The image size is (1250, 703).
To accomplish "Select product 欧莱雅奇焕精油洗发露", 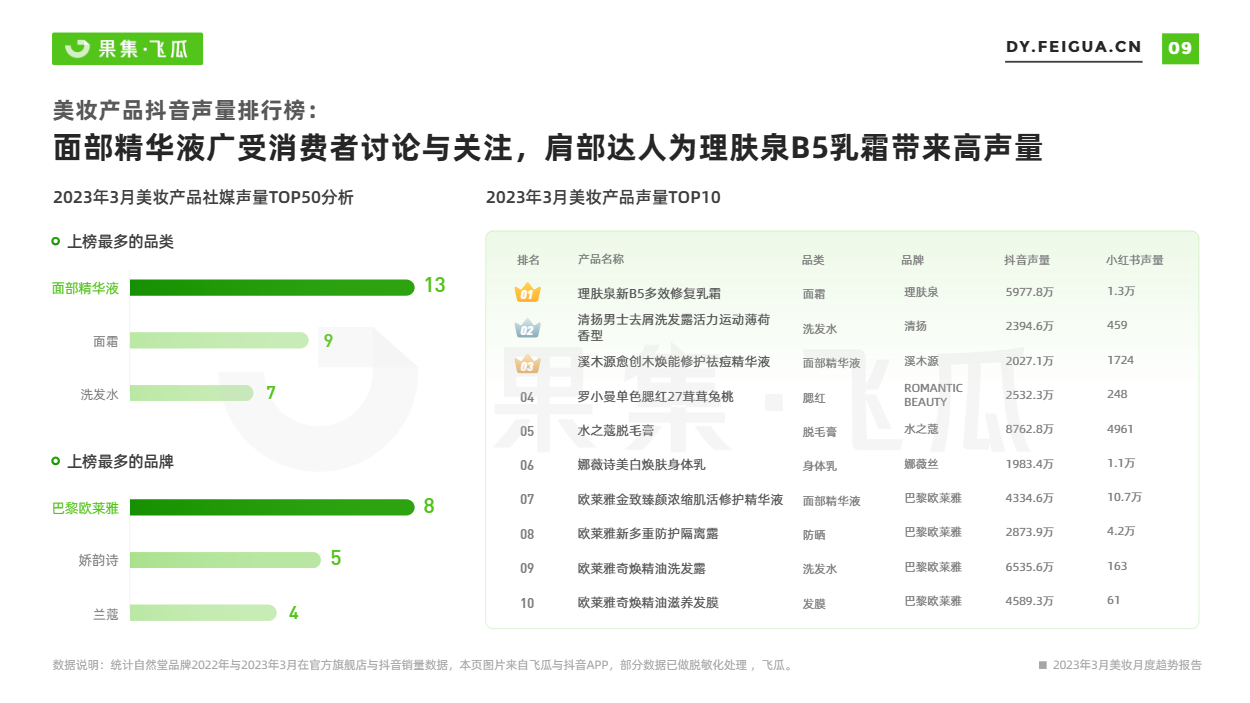I will coord(641,568).
